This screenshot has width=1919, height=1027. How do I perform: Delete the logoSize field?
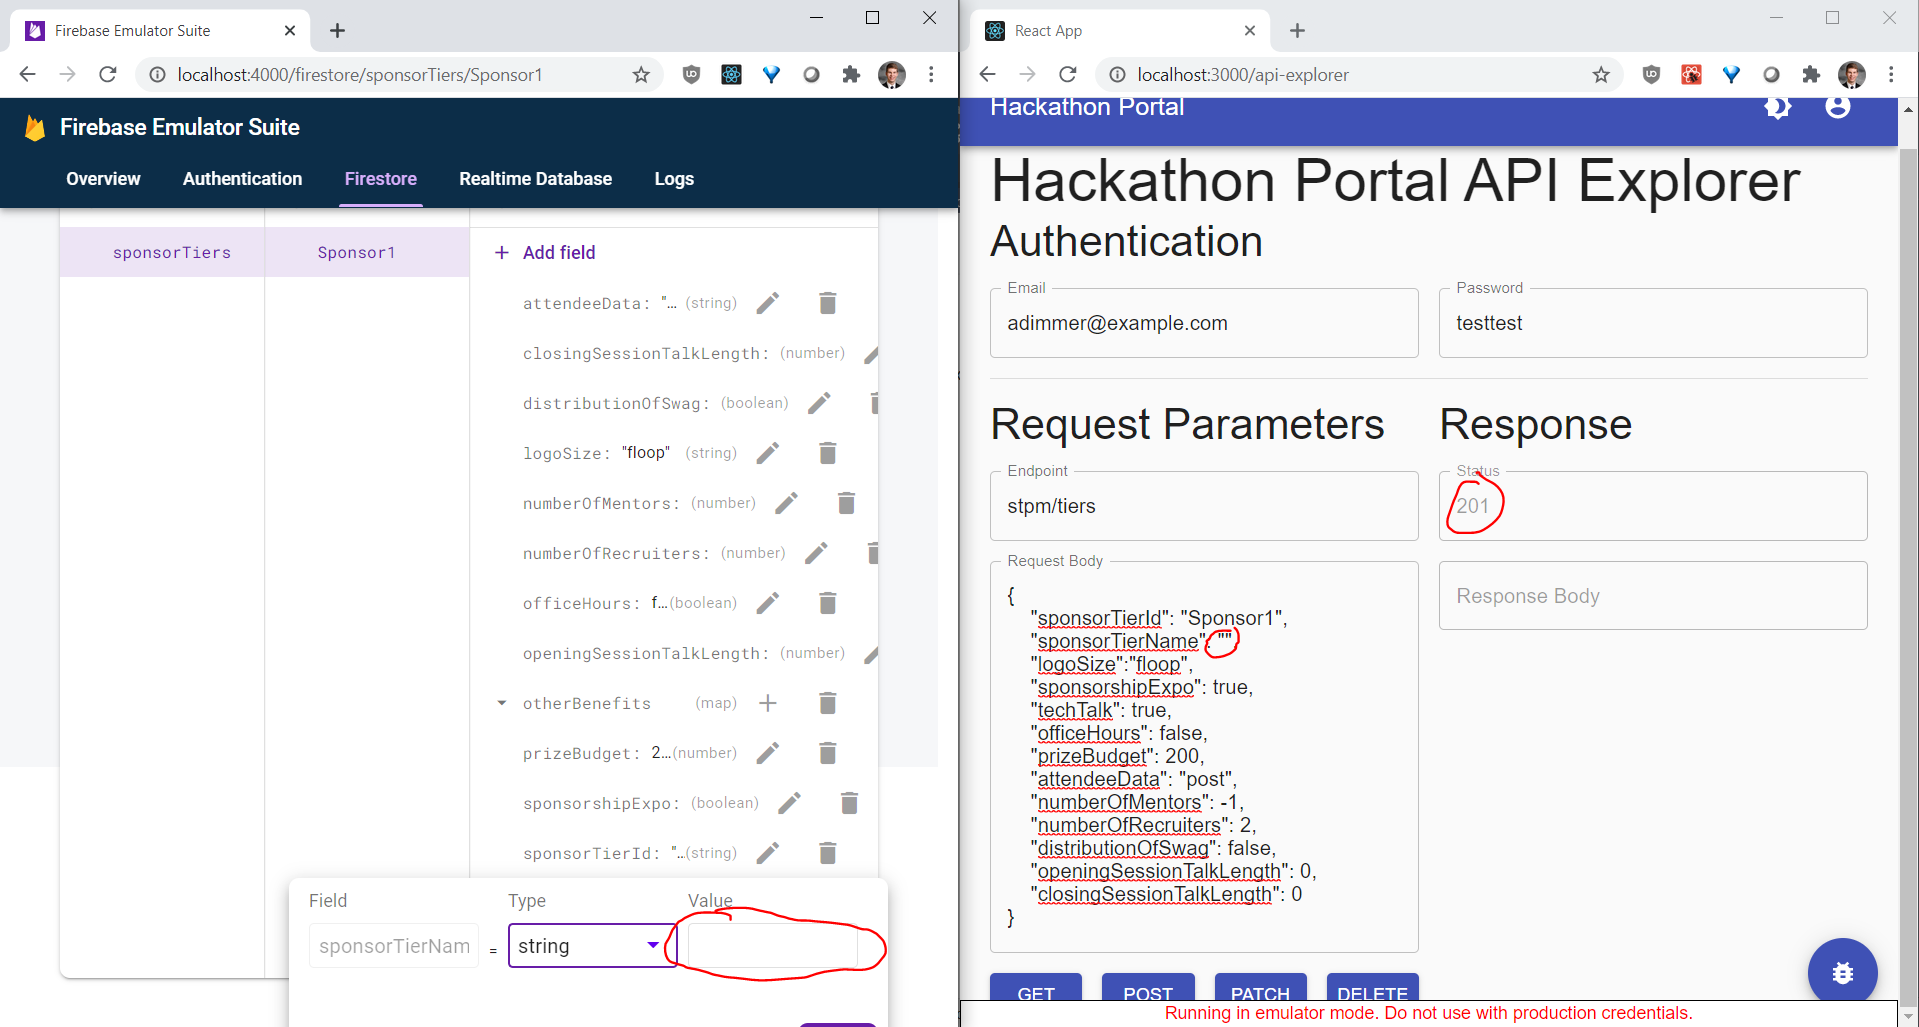[x=828, y=453]
